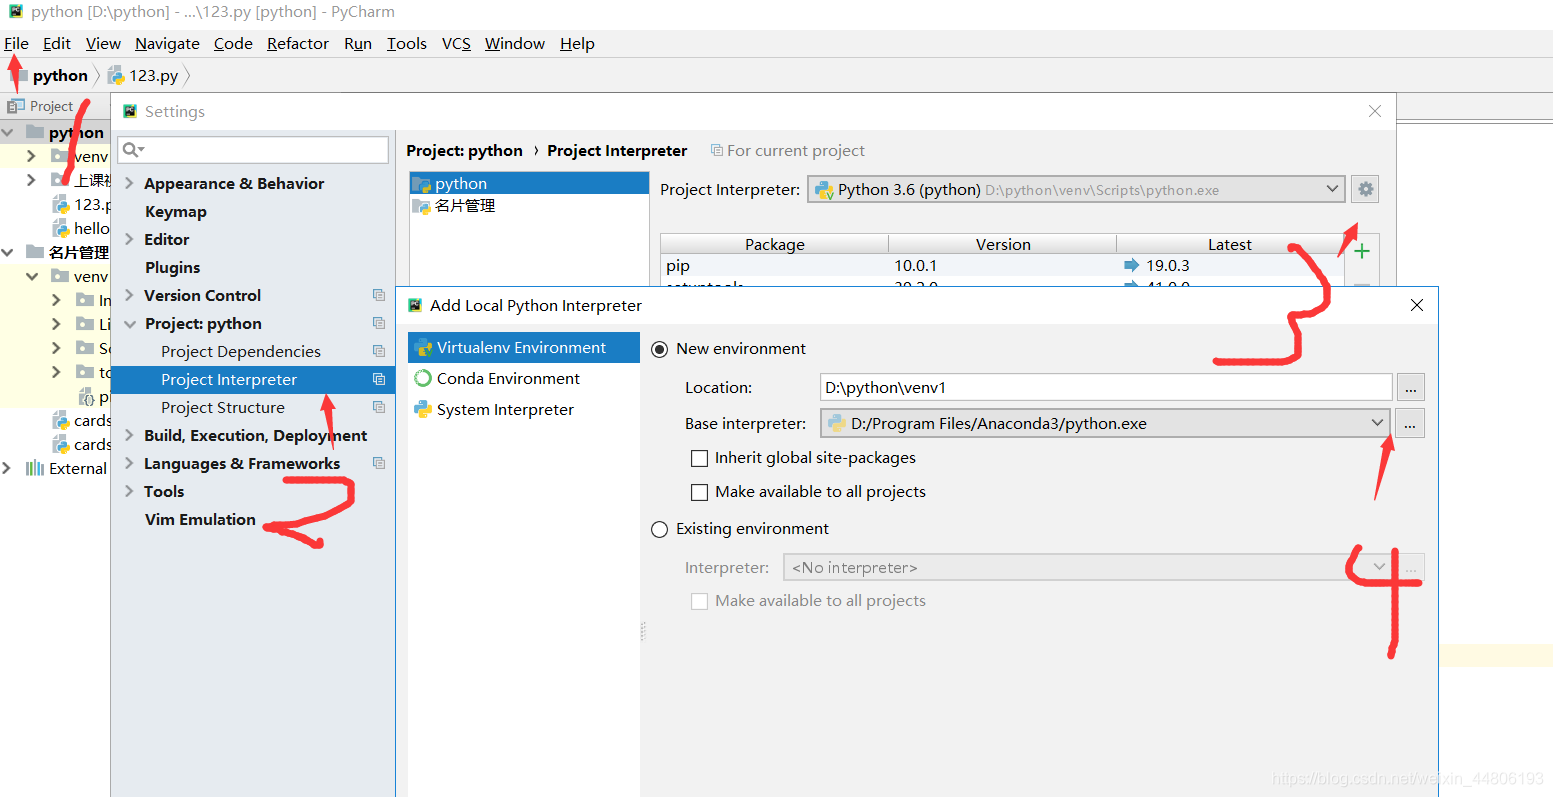Click per-project icon beside Project Dependencies

click(x=379, y=351)
